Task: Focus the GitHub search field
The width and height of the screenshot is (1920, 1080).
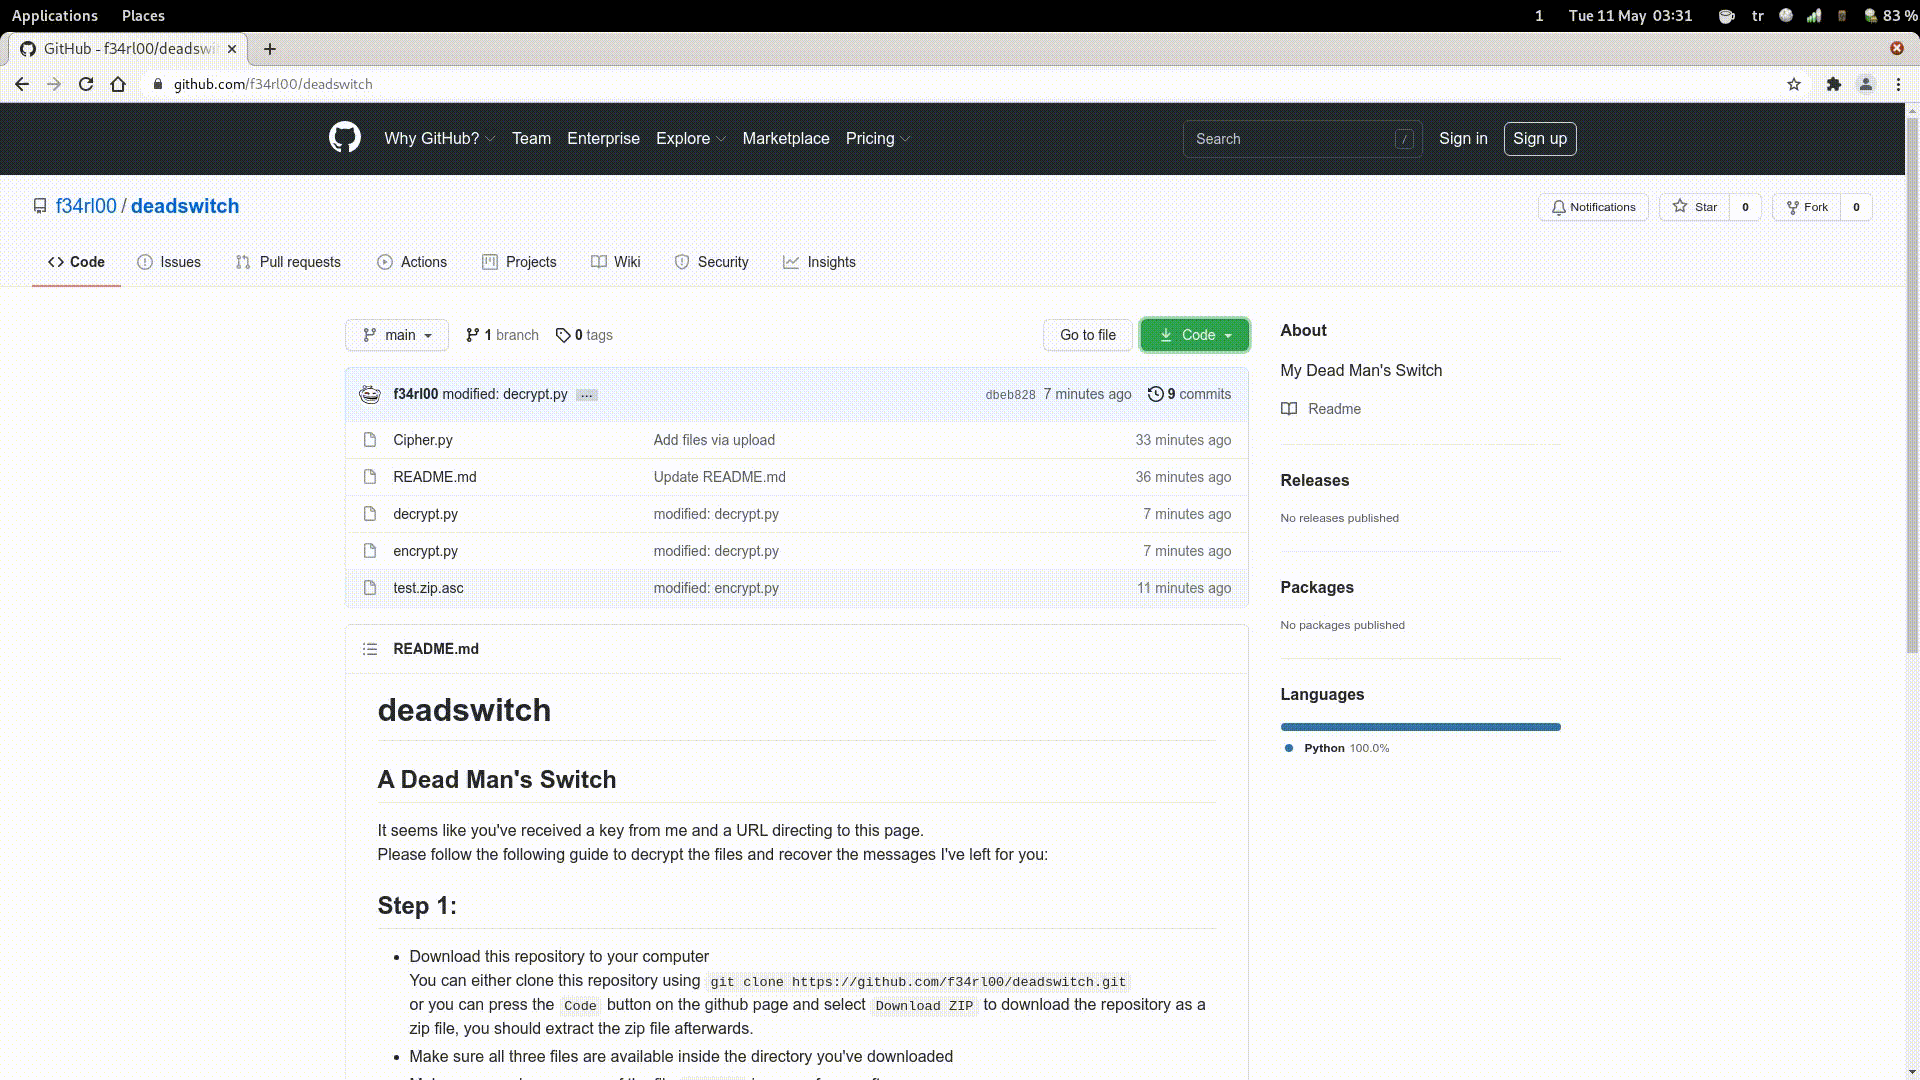Action: pyautogui.click(x=1290, y=139)
